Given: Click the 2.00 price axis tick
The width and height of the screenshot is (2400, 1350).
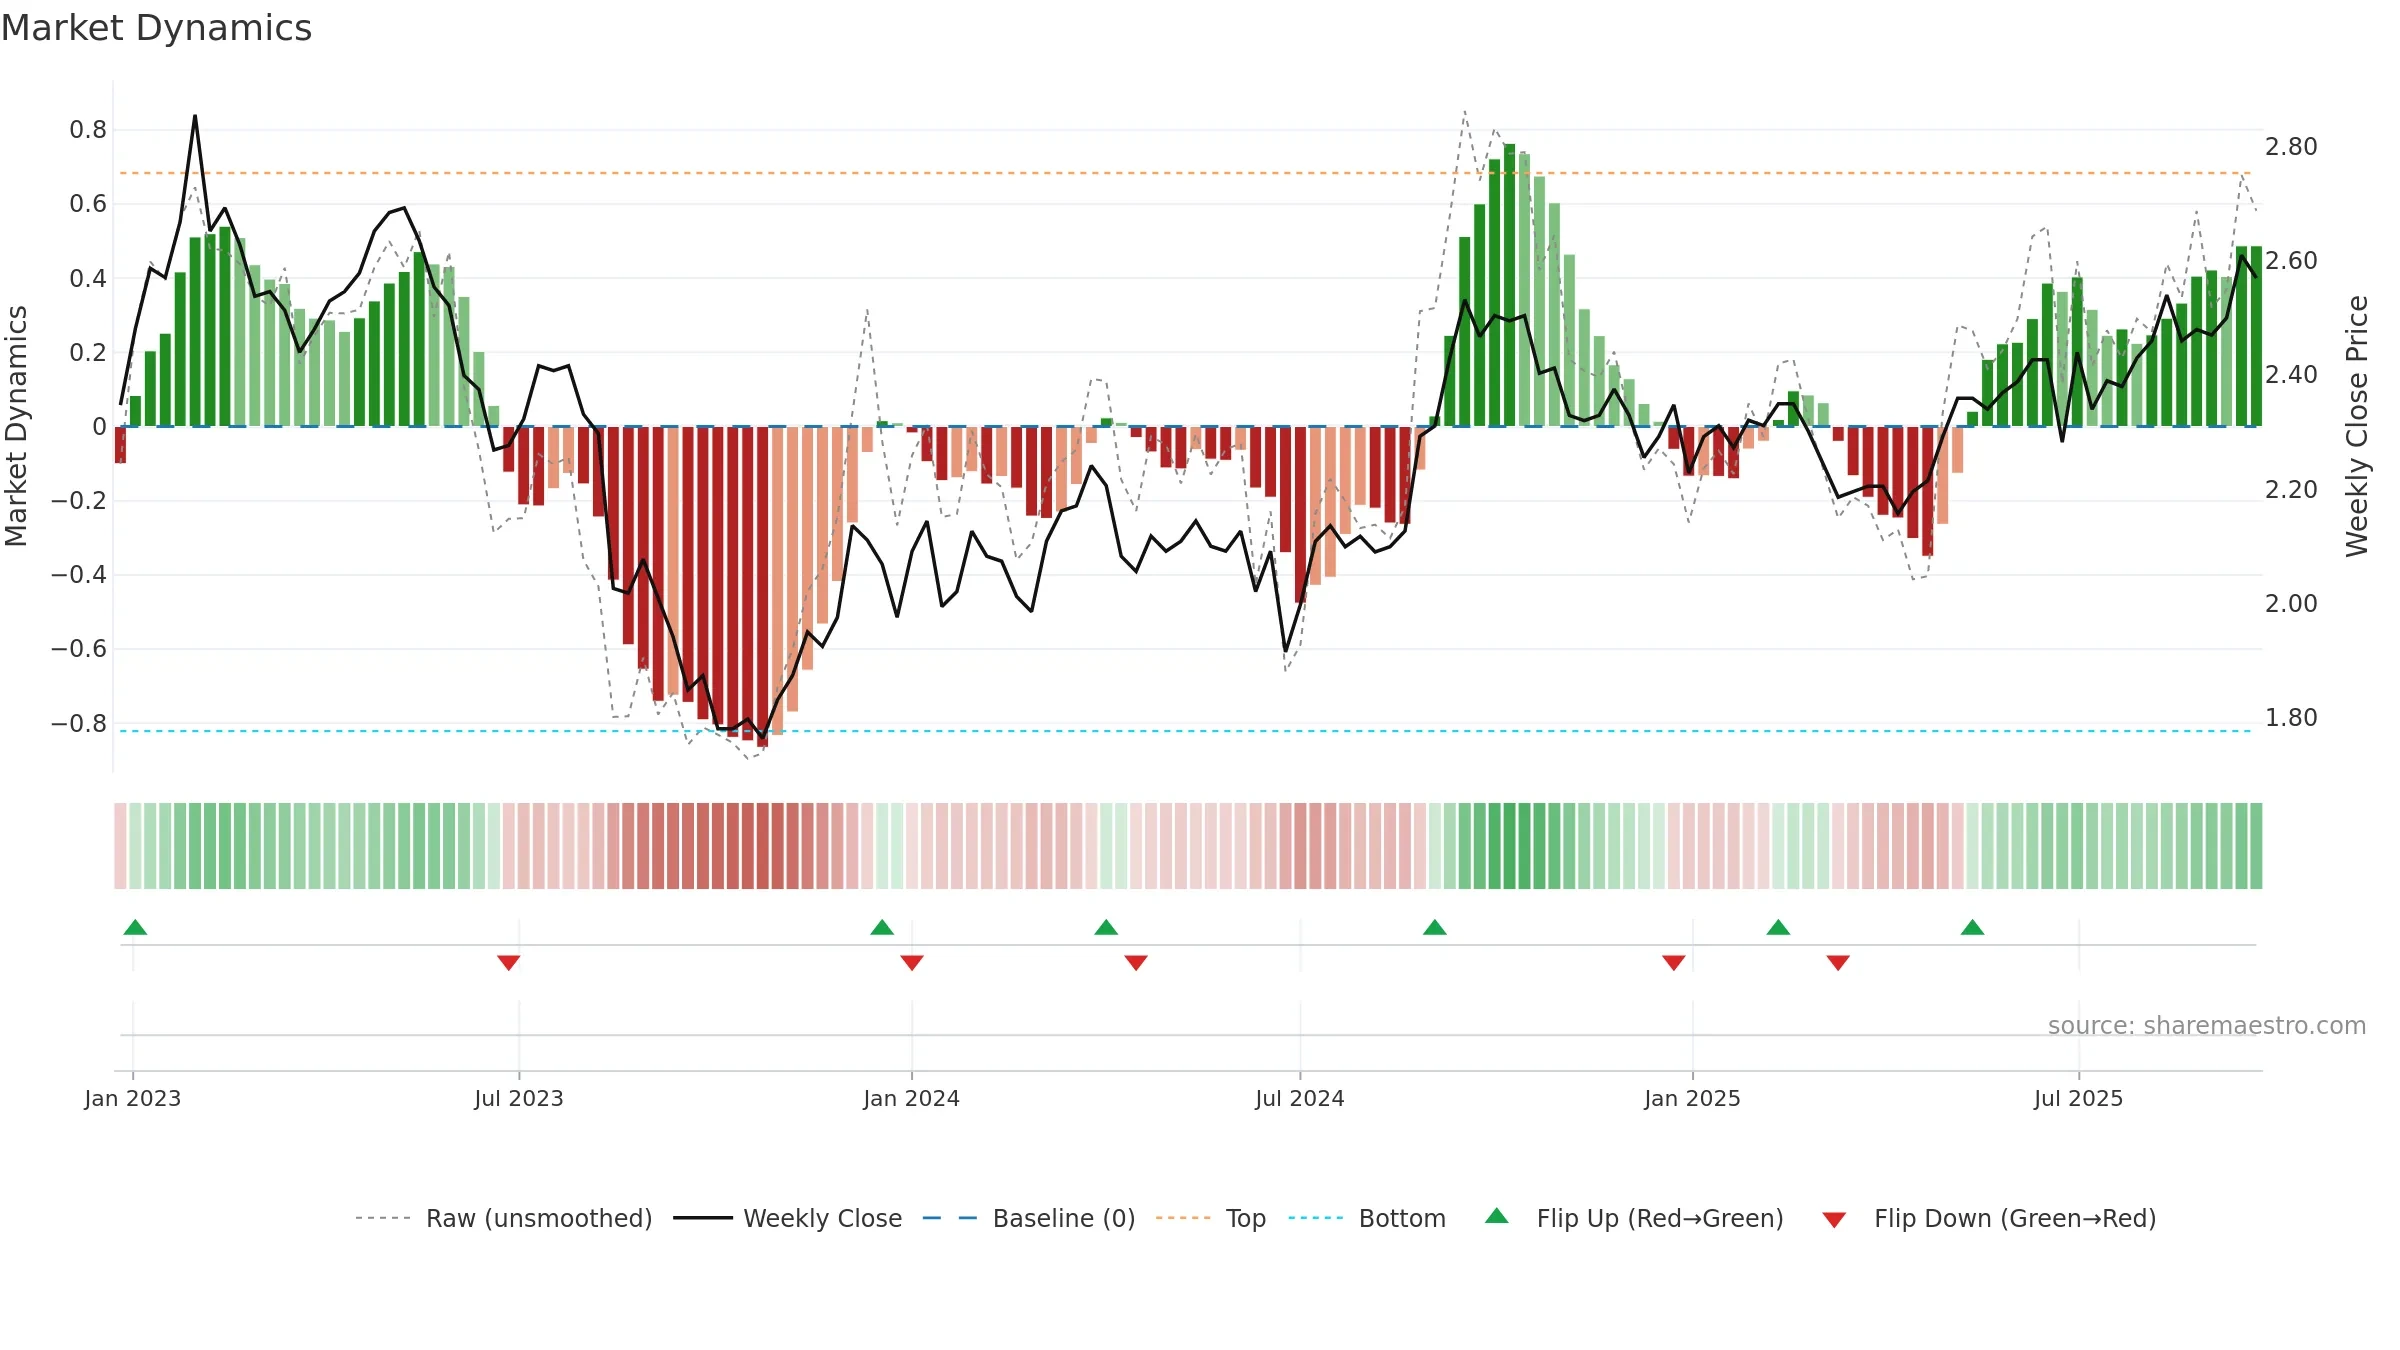Looking at the screenshot, I should [2291, 604].
